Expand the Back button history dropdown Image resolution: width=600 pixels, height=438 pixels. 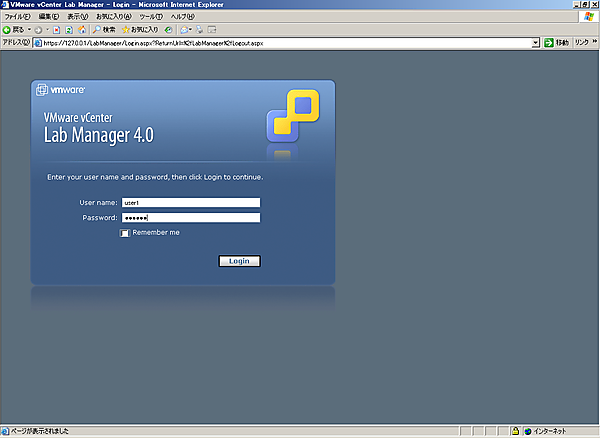click(x=29, y=29)
